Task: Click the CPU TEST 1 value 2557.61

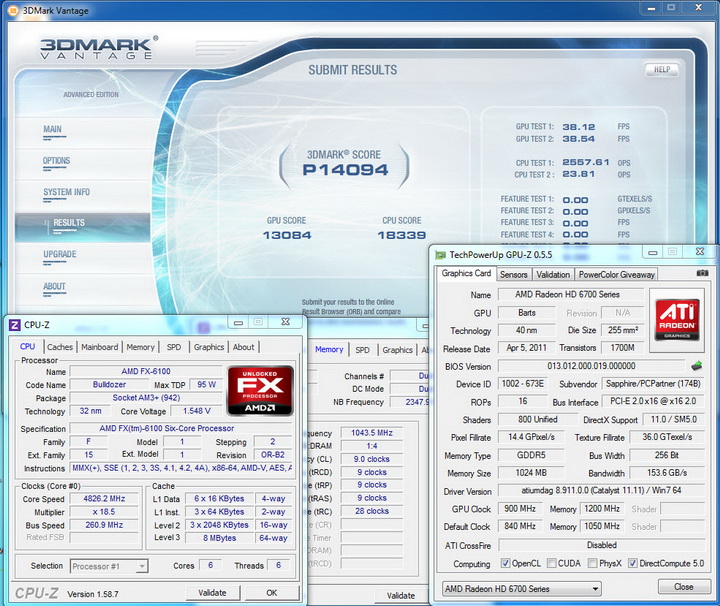Action: [586, 162]
